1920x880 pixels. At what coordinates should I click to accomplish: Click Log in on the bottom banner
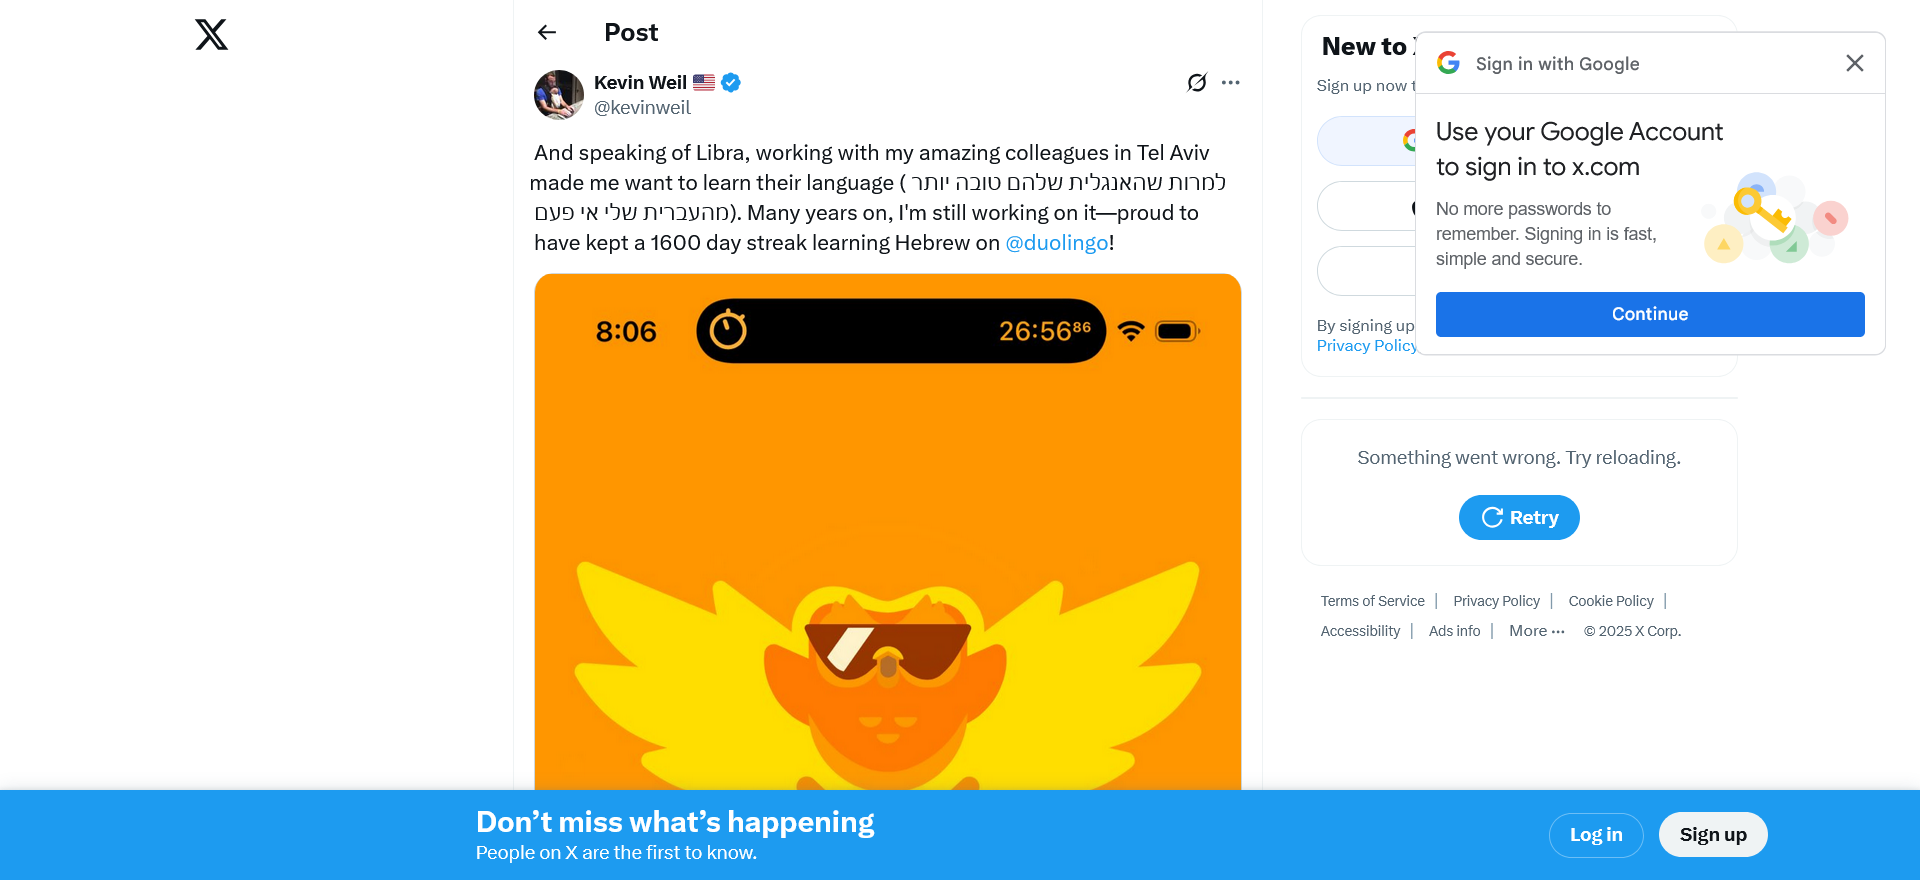(1596, 835)
